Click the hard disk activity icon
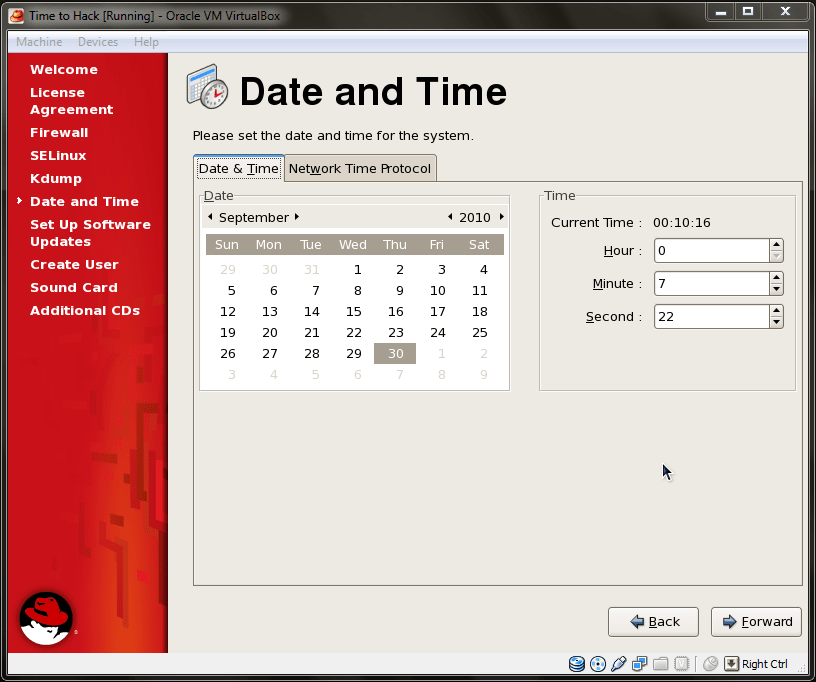The width and height of the screenshot is (816, 682). point(577,664)
